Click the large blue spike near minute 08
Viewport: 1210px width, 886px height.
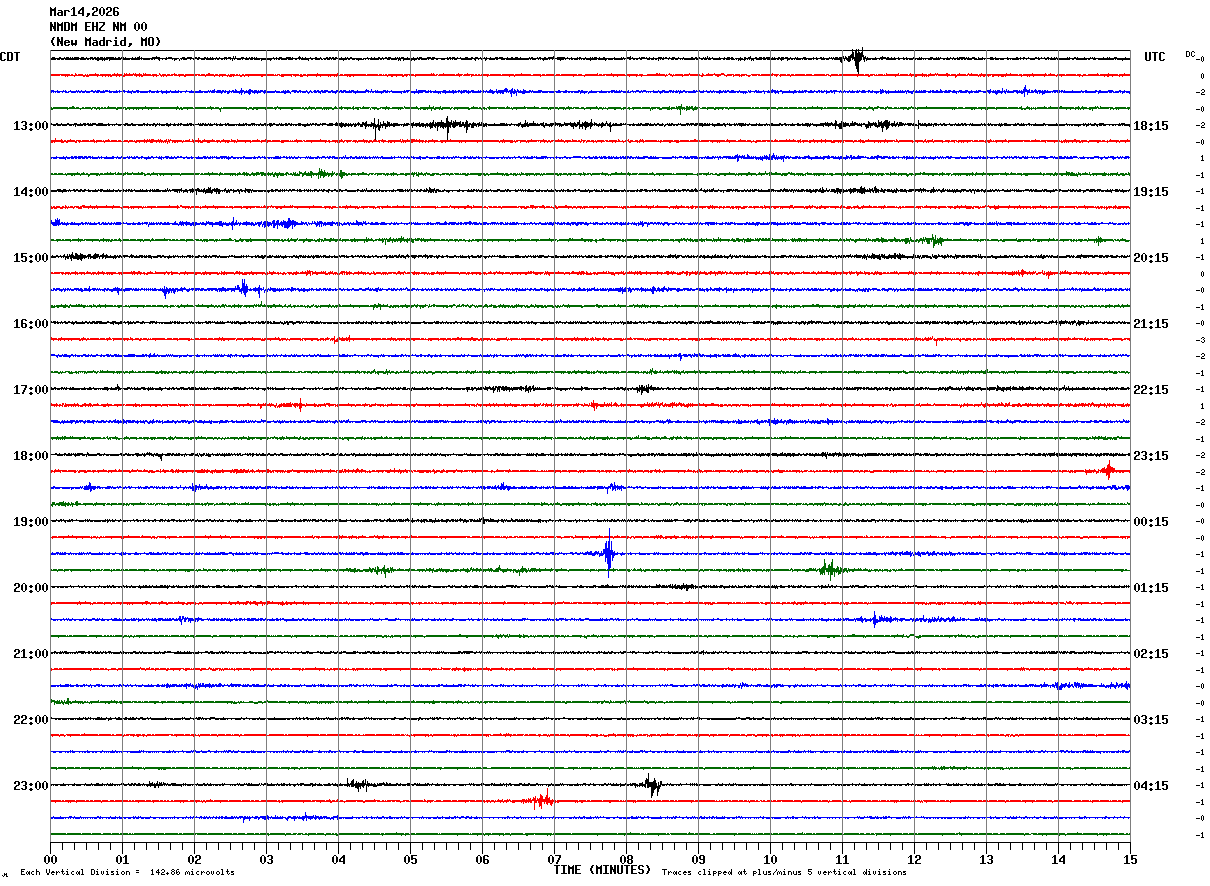click(608, 553)
